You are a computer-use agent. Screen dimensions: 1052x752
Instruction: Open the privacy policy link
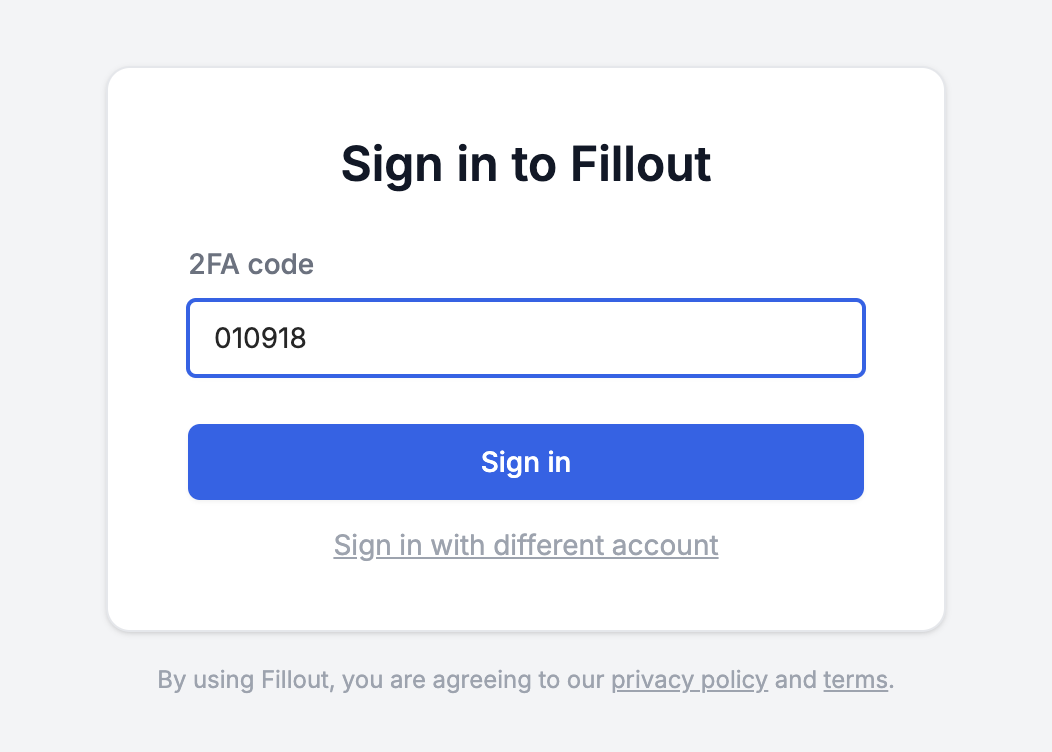(689, 680)
